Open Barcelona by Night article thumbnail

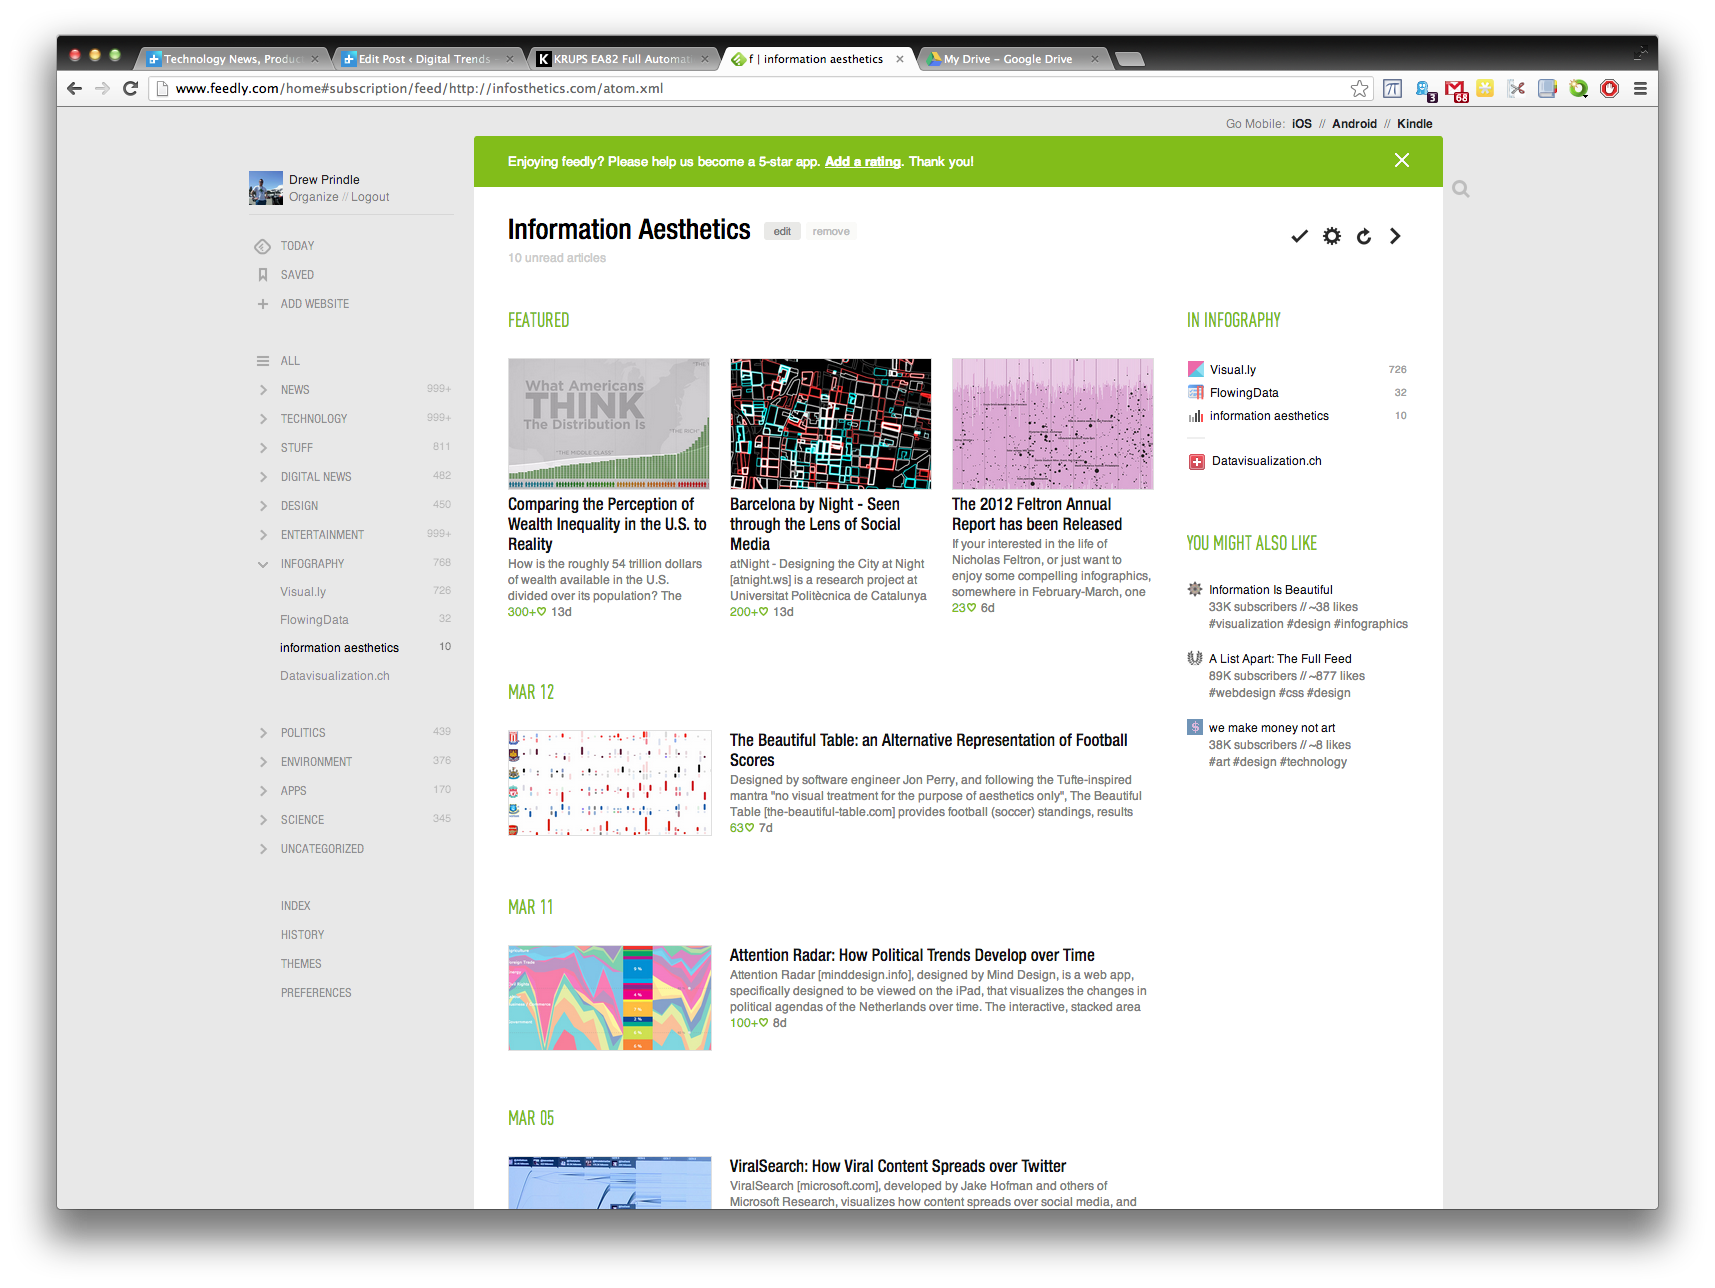pos(830,424)
